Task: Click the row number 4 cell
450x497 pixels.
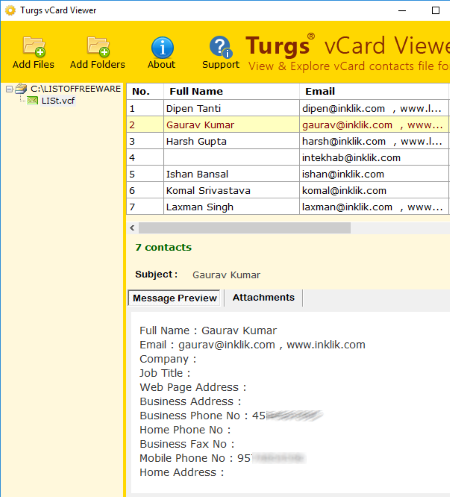Action: (x=145, y=158)
